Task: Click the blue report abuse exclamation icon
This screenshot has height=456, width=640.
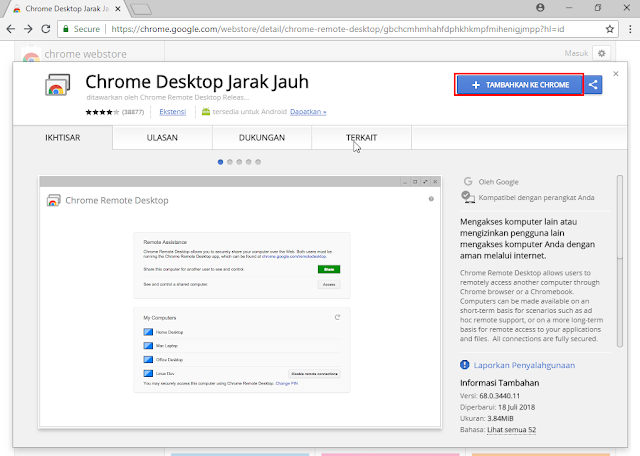Action: 464,365
